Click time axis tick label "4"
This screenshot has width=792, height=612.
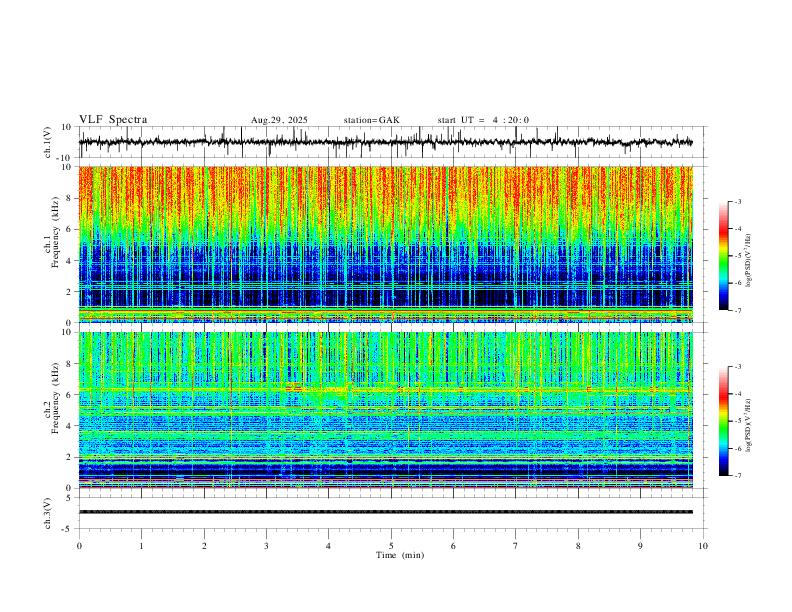[x=328, y=546]
